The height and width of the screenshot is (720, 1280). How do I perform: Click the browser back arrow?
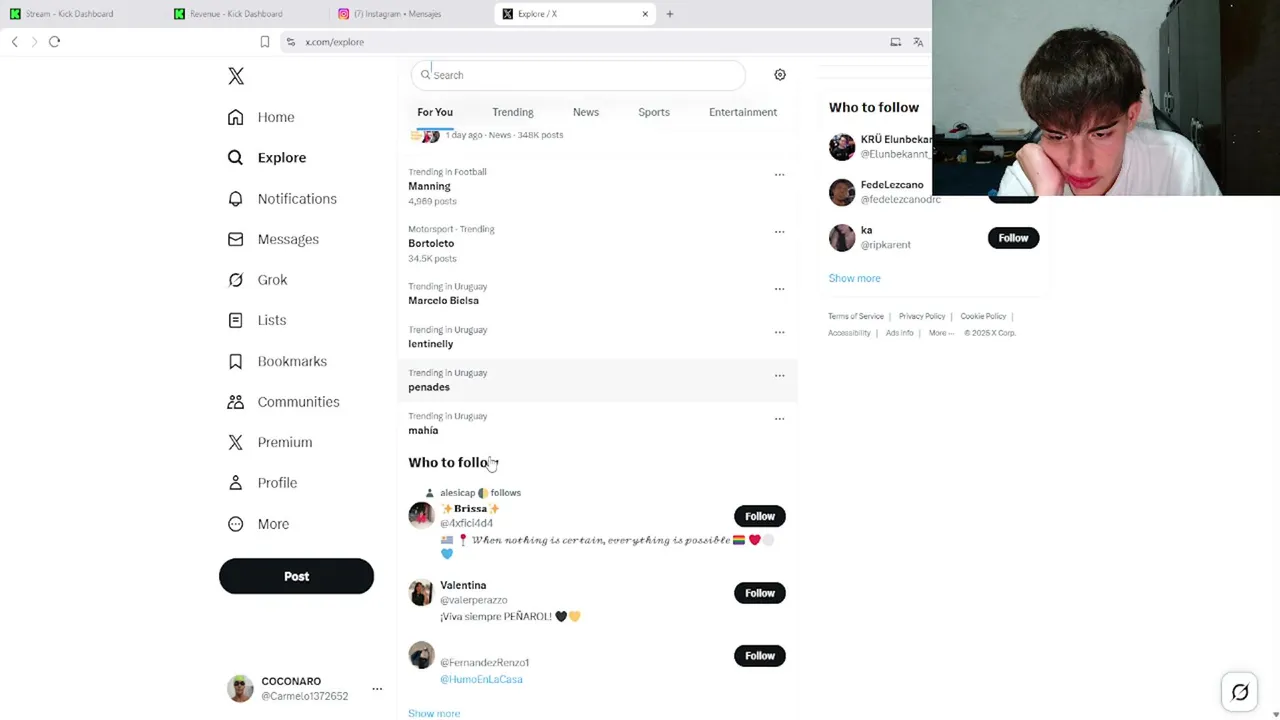15,42
